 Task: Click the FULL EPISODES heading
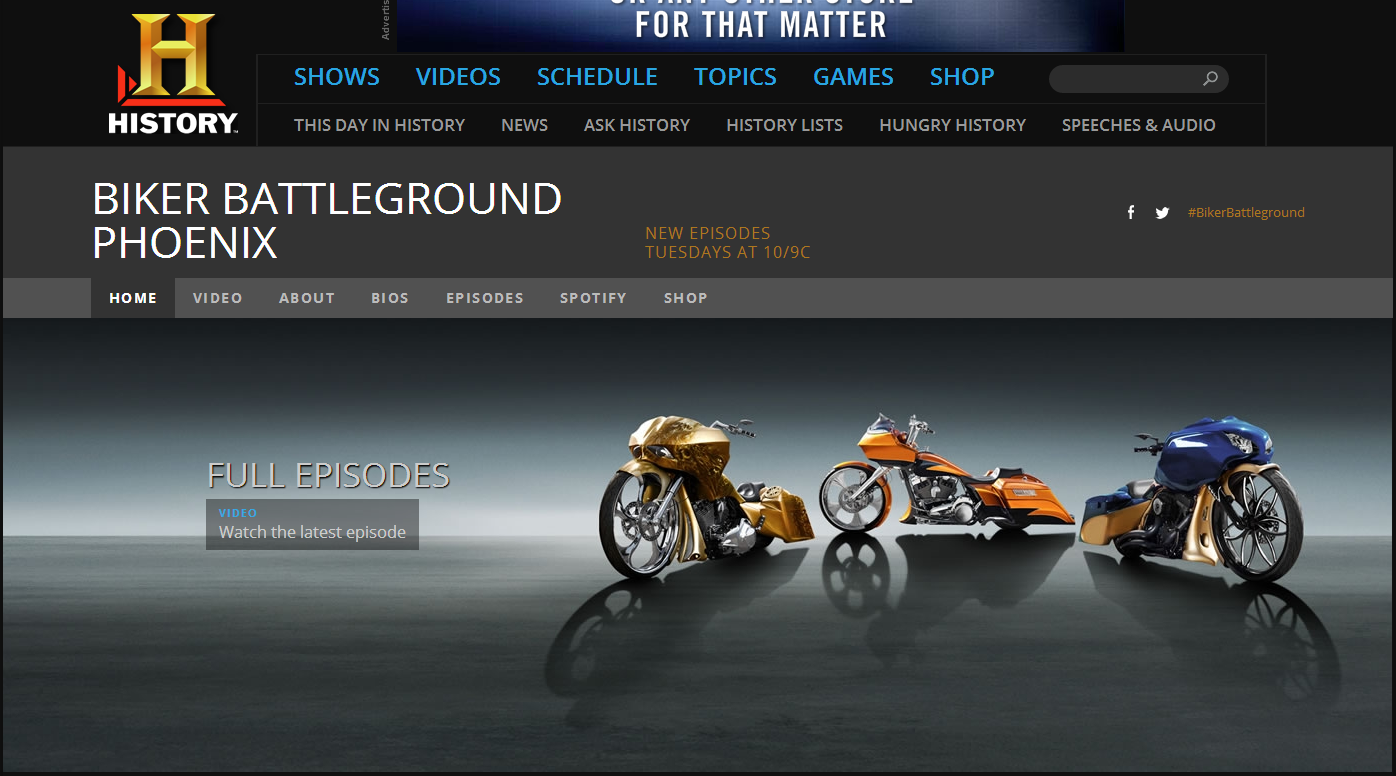328,475
